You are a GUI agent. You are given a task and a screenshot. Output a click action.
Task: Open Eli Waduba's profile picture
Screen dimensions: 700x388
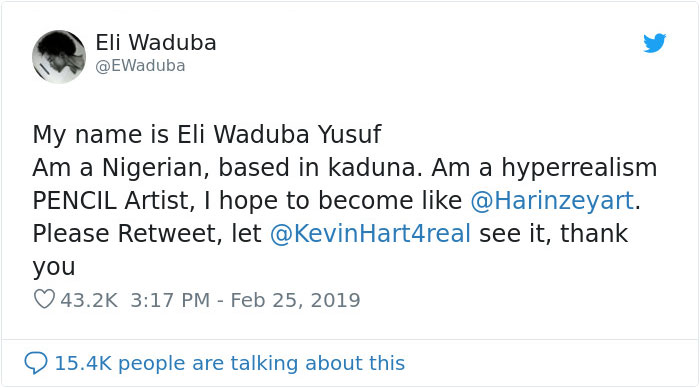point(59,57)
